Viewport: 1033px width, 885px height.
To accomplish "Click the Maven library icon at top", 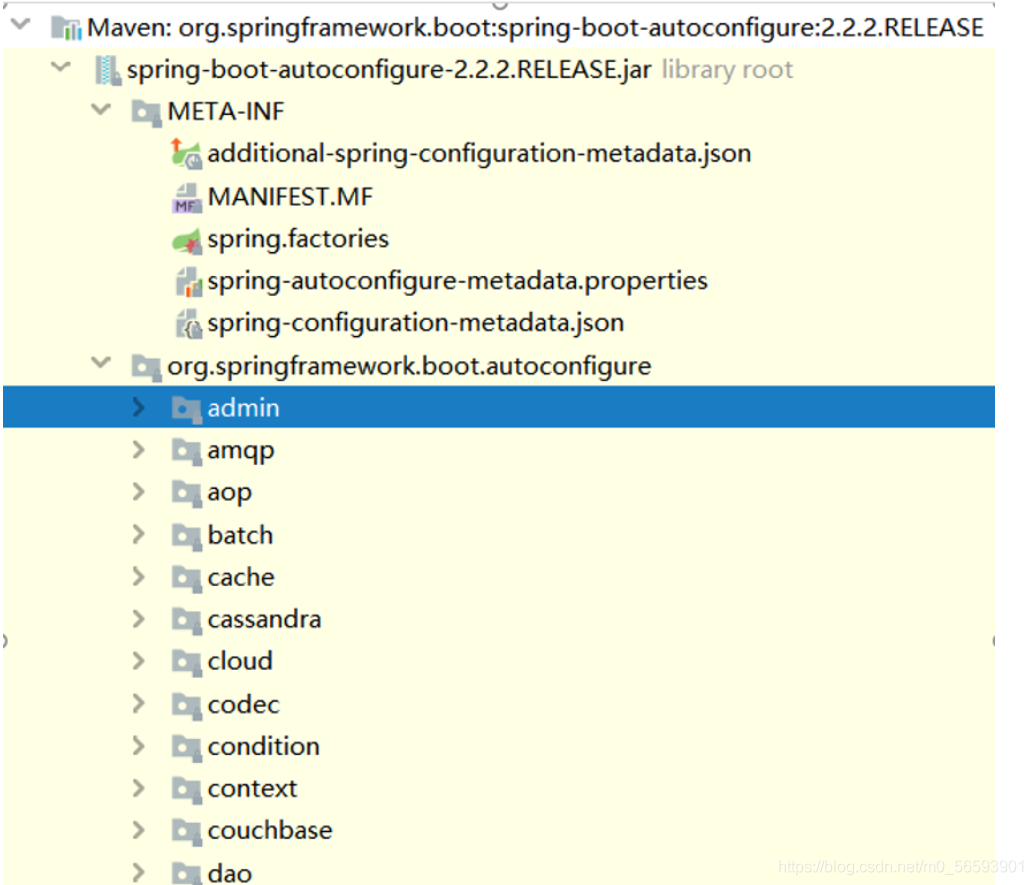I will coord(67,28).
